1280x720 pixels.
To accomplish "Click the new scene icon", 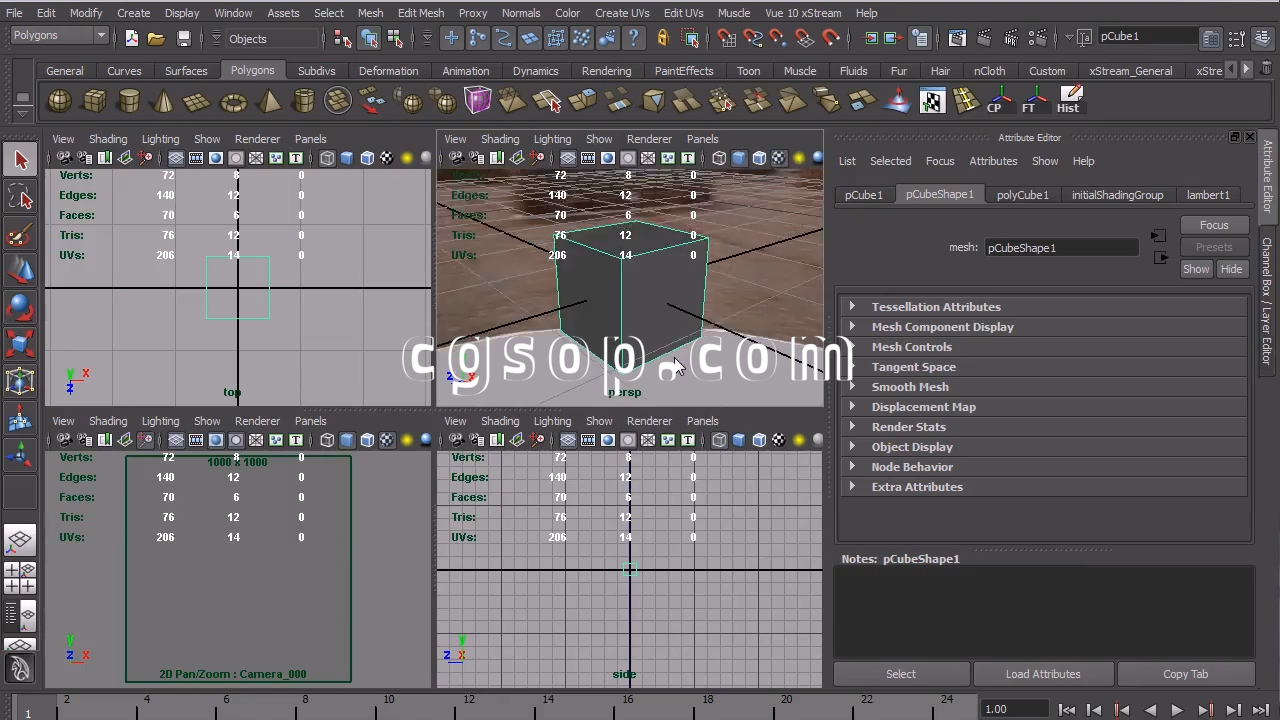I will pos(132,38).
